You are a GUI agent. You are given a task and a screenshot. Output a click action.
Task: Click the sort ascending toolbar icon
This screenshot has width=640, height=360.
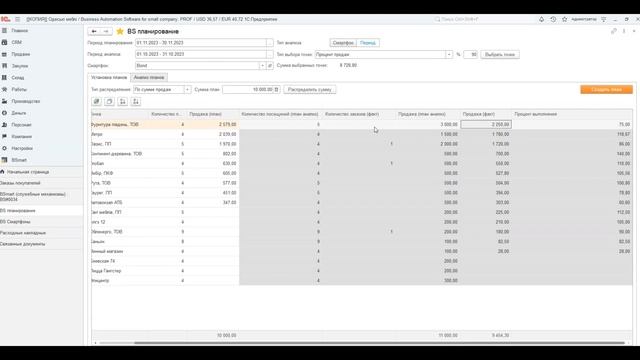pyautogui.click(x=122, y=101)
